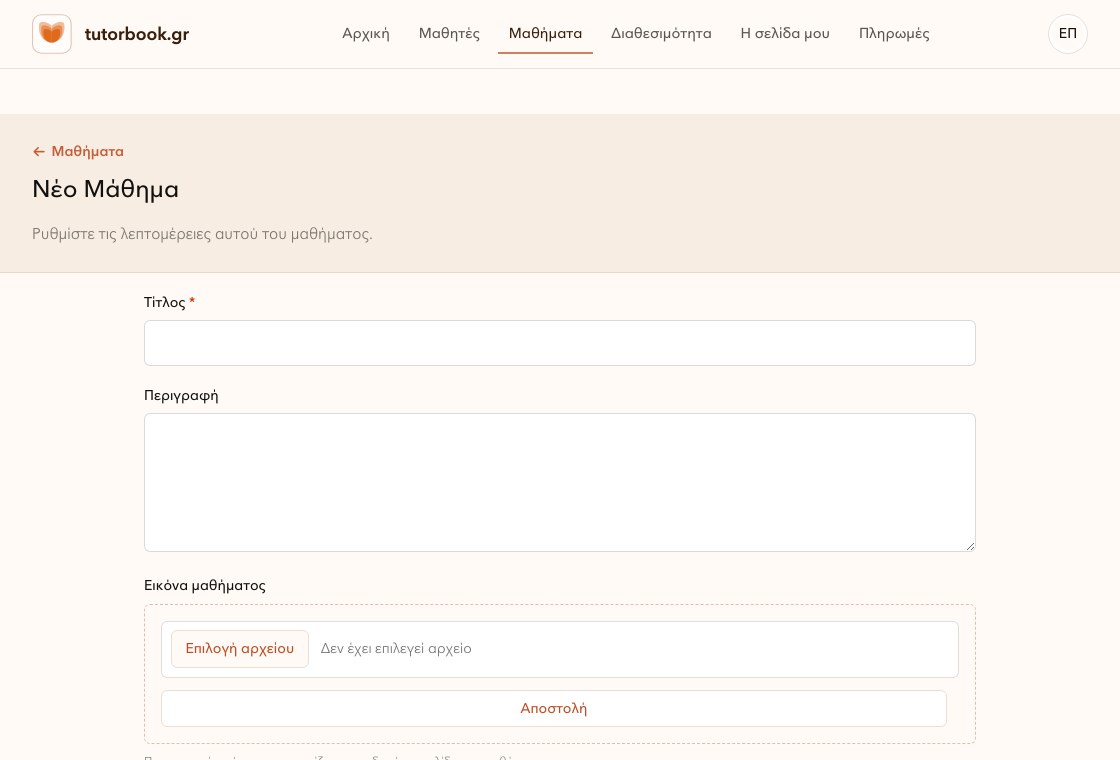Go to the Αρχική page

pyautogui.click(x=366, y=34)
